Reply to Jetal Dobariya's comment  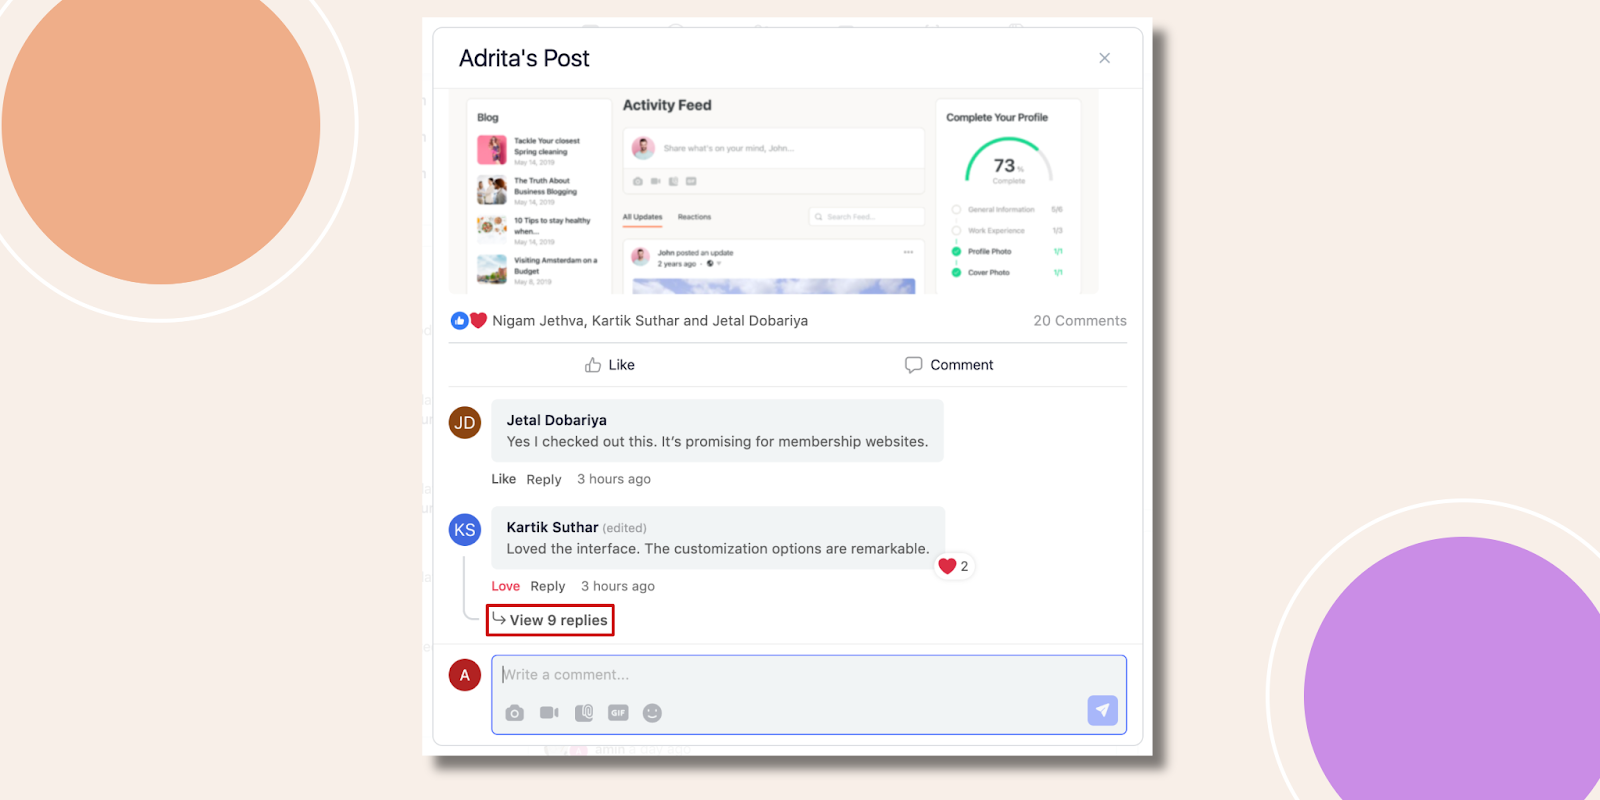pos(544,479)
